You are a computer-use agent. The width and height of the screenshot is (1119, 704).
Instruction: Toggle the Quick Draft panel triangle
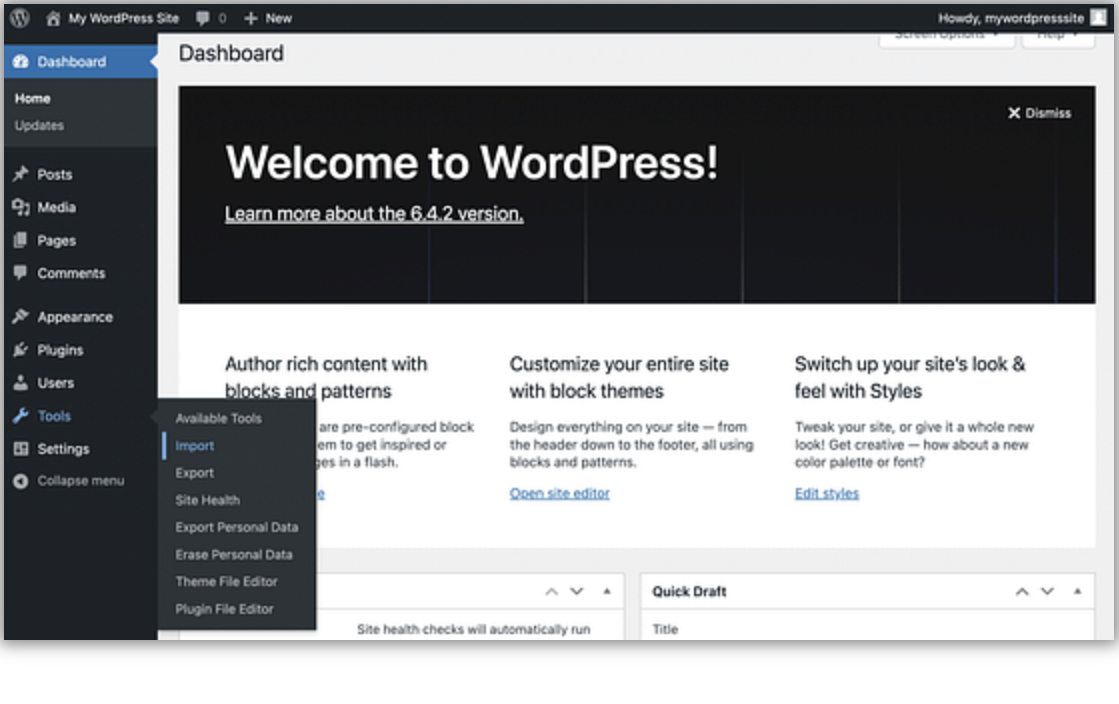(x=1078, y=591)
